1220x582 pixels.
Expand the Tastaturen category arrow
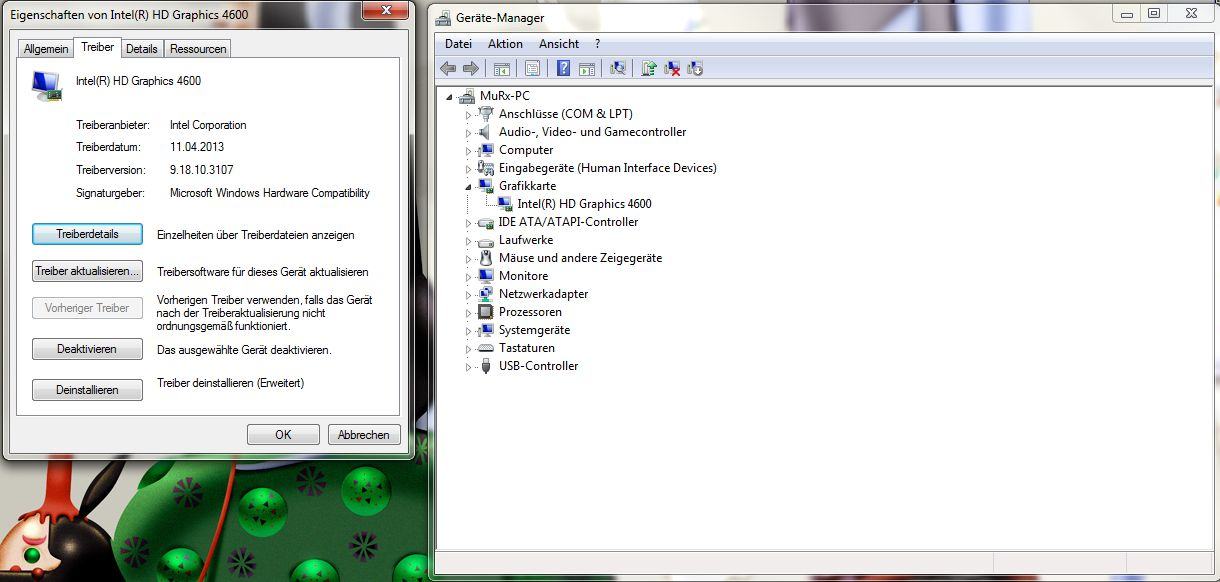[468, 349]
